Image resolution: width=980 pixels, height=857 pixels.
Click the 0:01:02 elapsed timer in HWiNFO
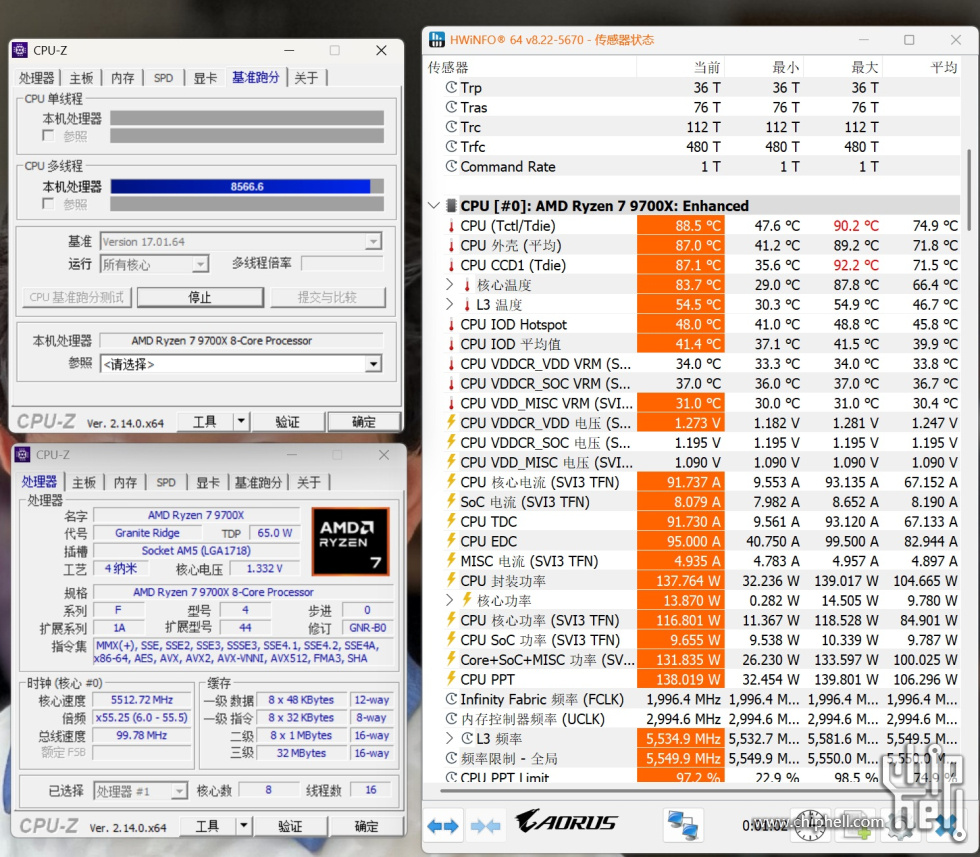pos(765,826)
